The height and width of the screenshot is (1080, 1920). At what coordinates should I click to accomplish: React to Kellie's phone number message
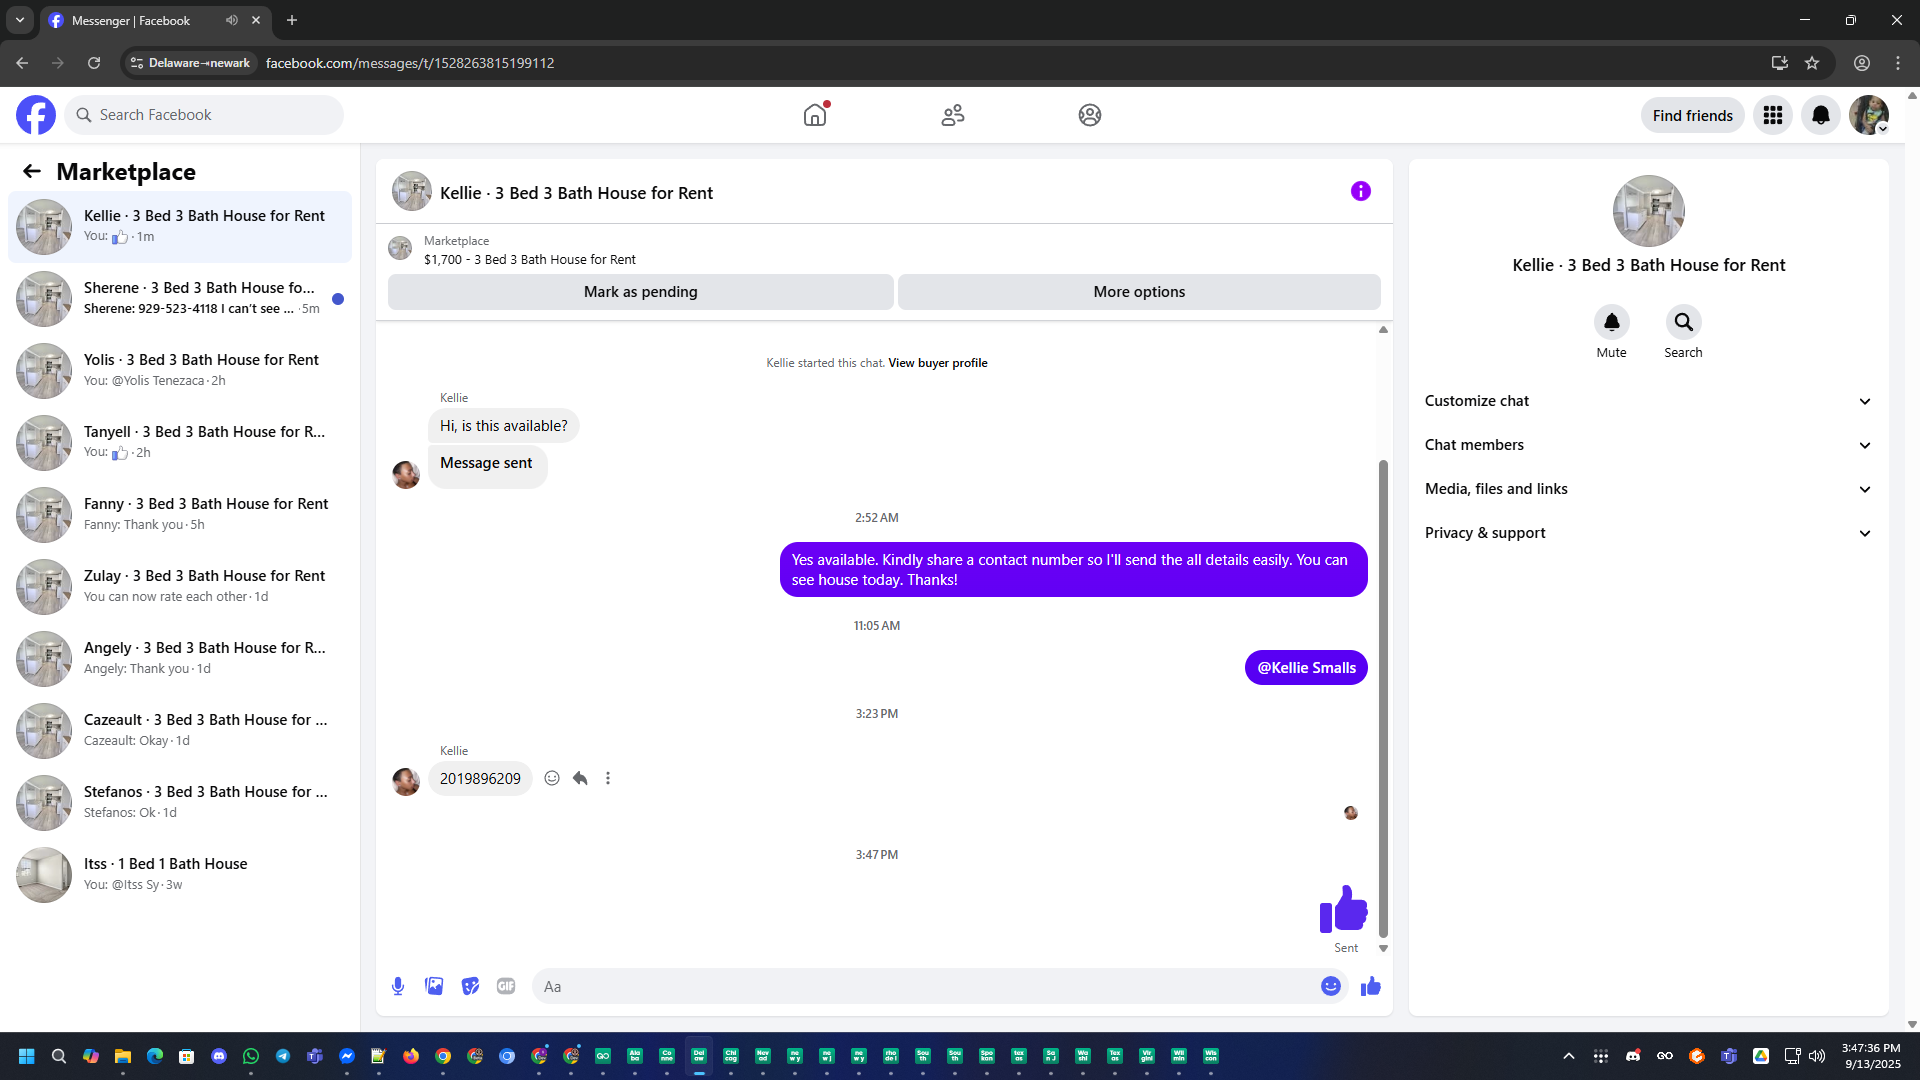tap(552, 778)
